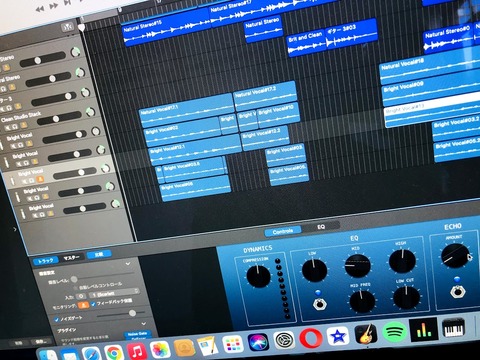Viewport: 480px width, 360px height.
Task: Select the Natural Vocal#17.1 region
Action: 187,111
